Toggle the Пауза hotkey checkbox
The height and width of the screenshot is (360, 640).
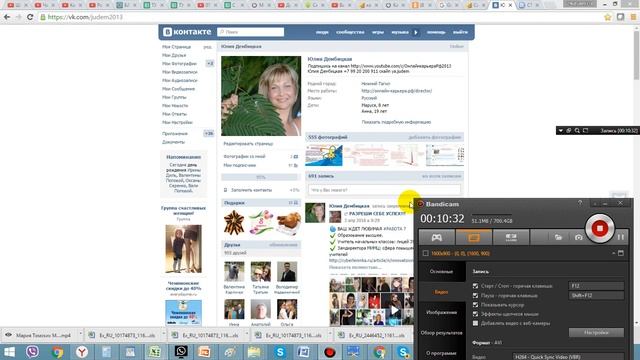coord(475,295)
